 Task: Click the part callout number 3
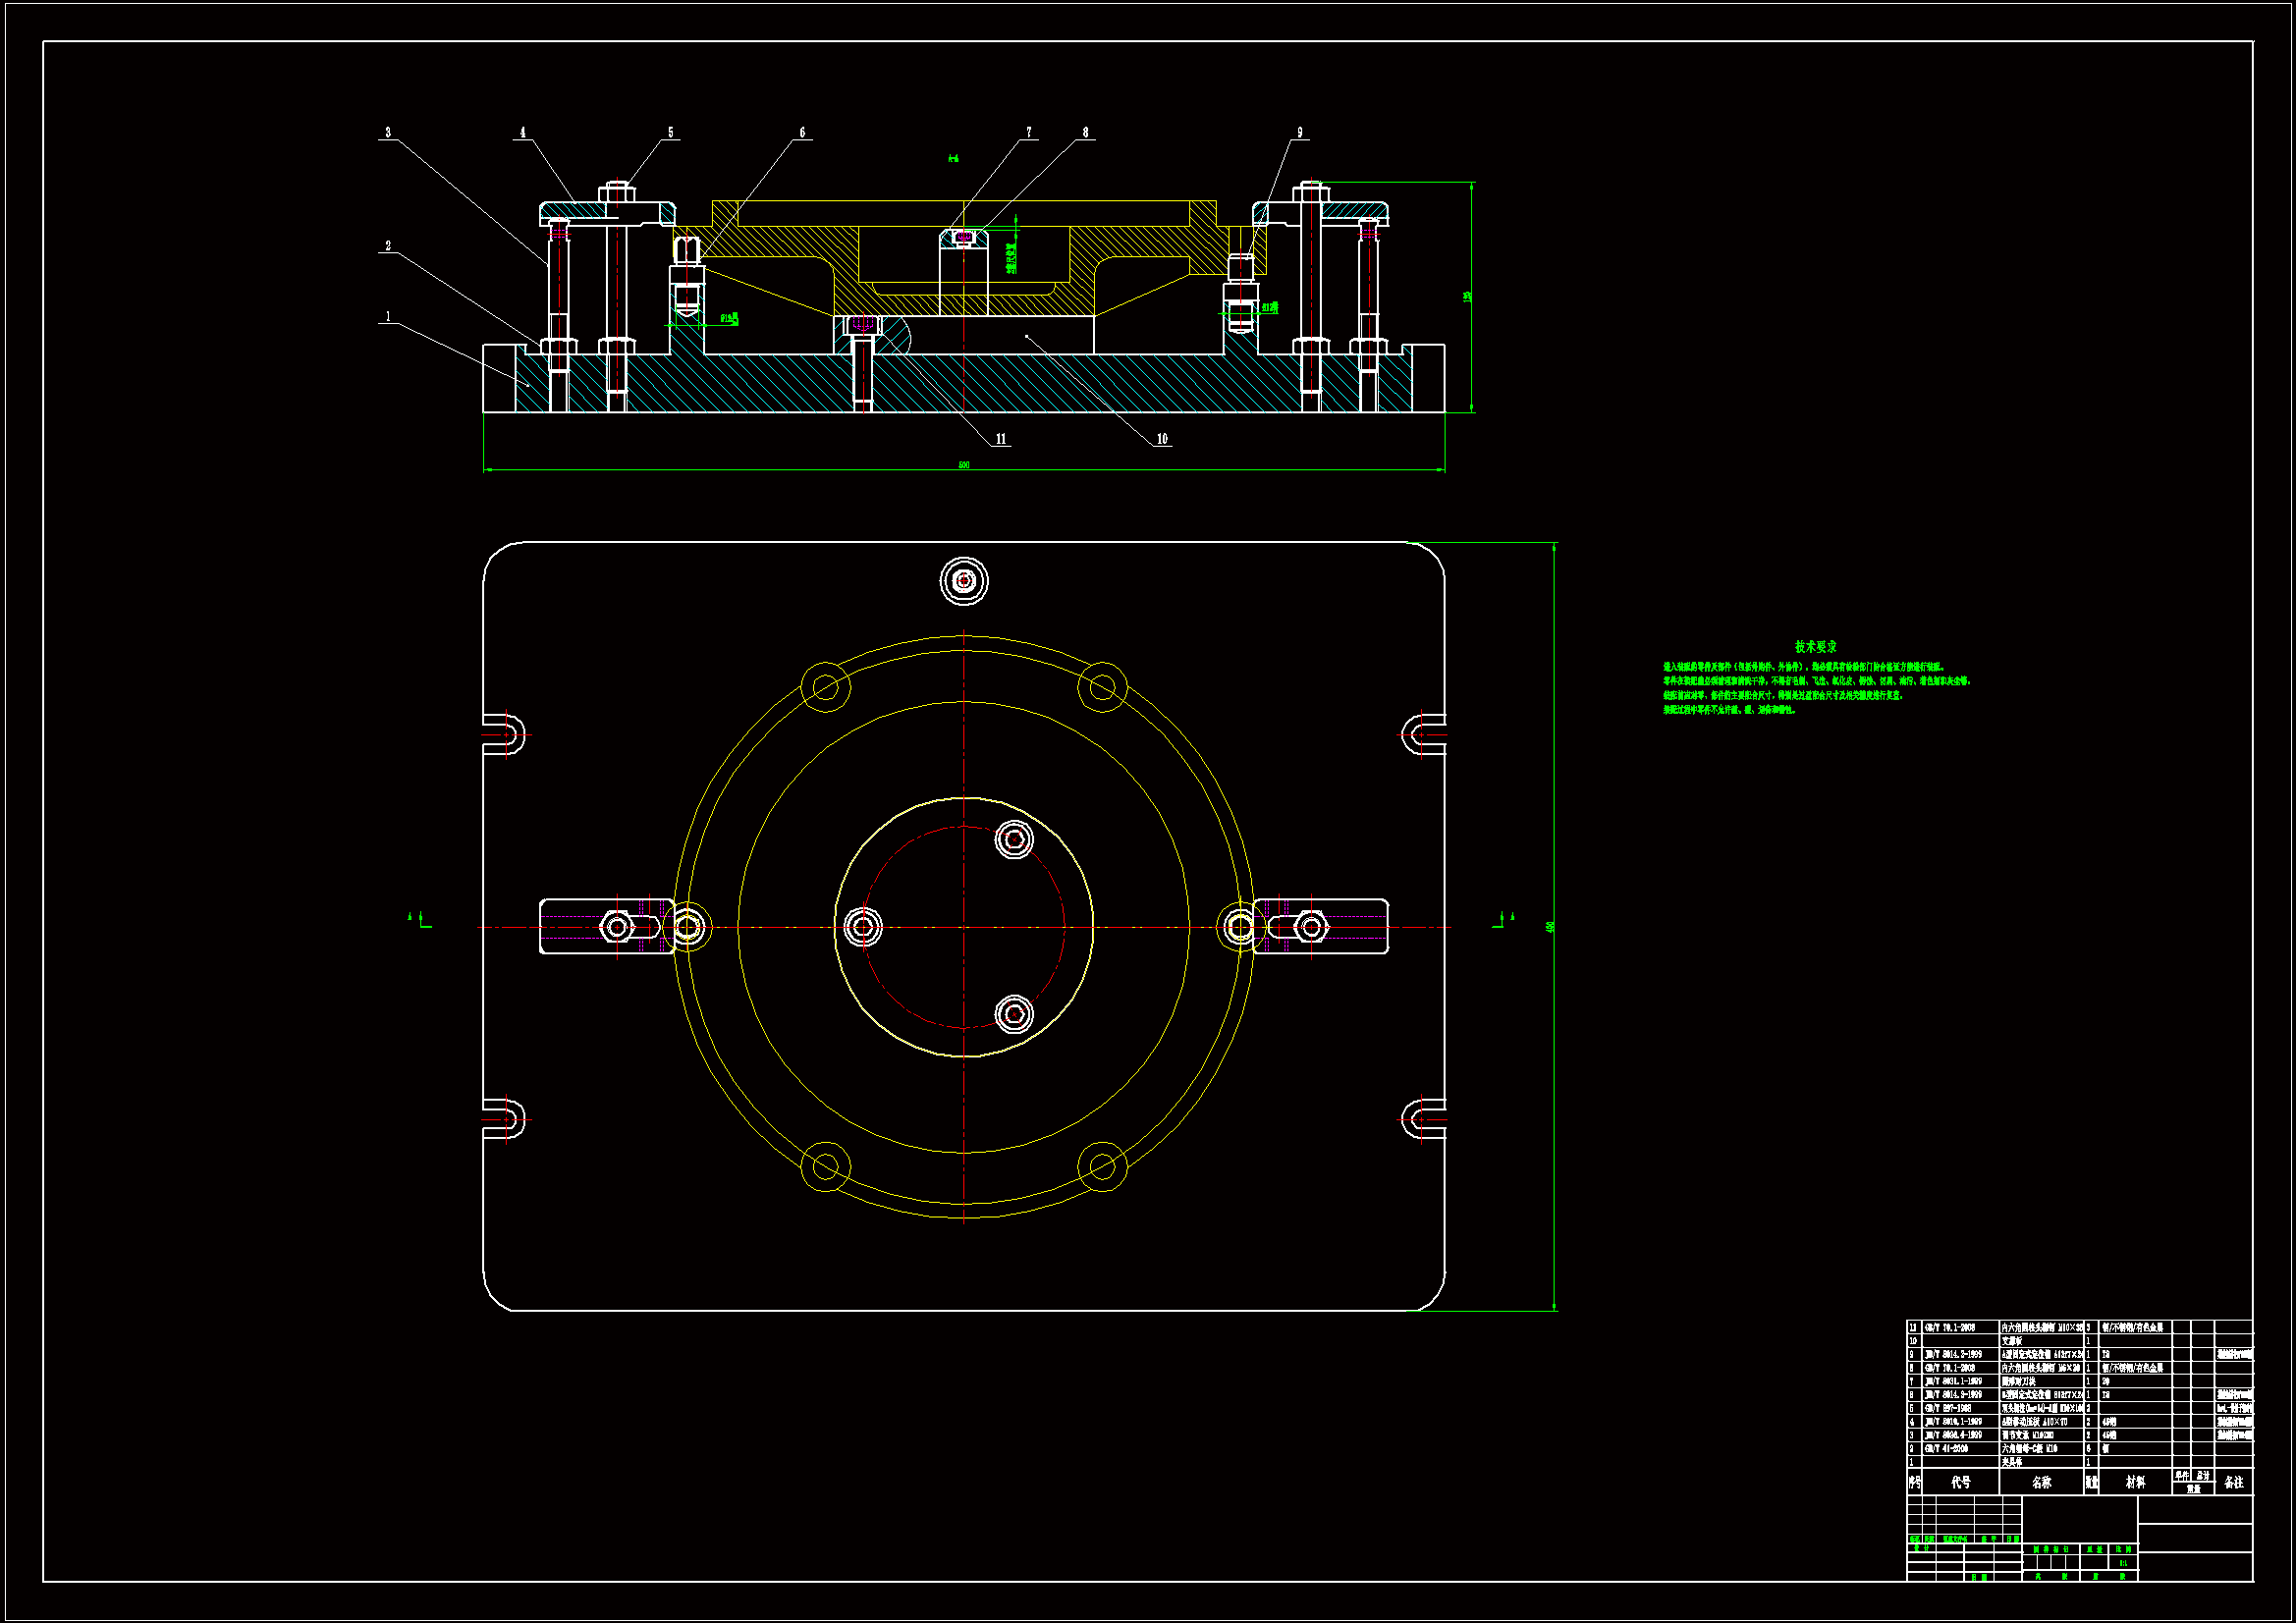(388, 132)
